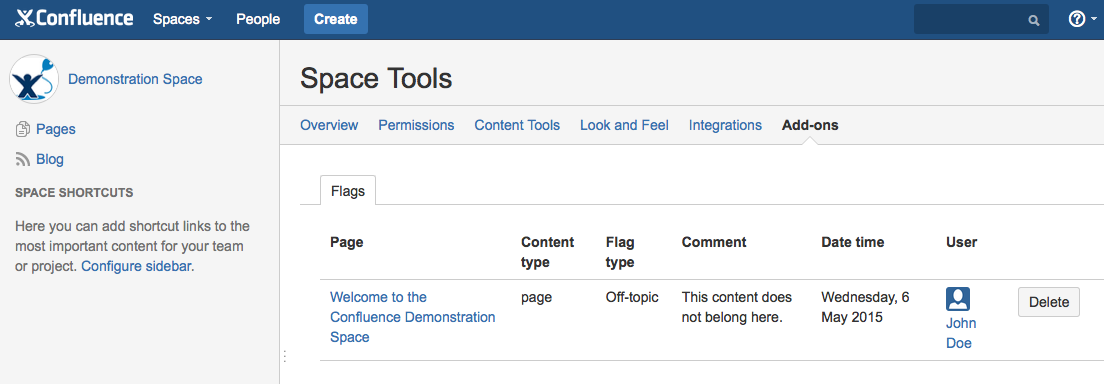Select the Add-ons tab

click(810, 125)
